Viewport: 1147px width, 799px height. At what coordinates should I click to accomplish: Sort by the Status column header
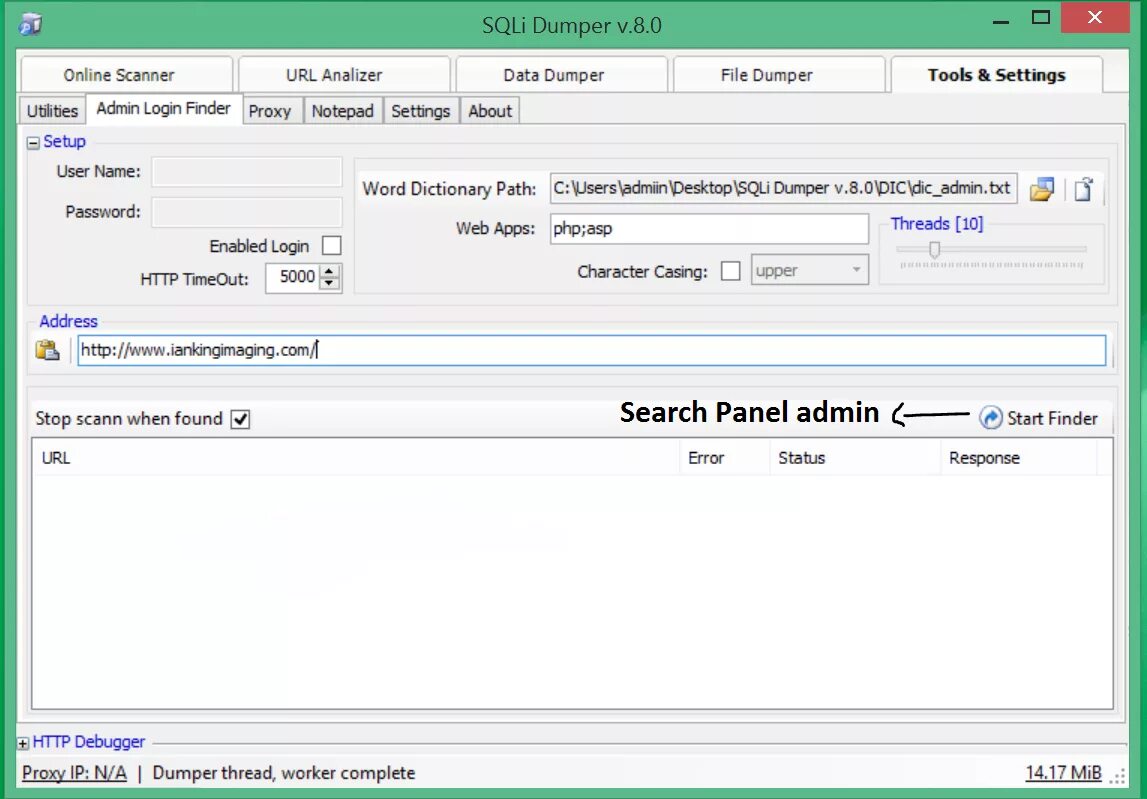[x=854, y=458]
